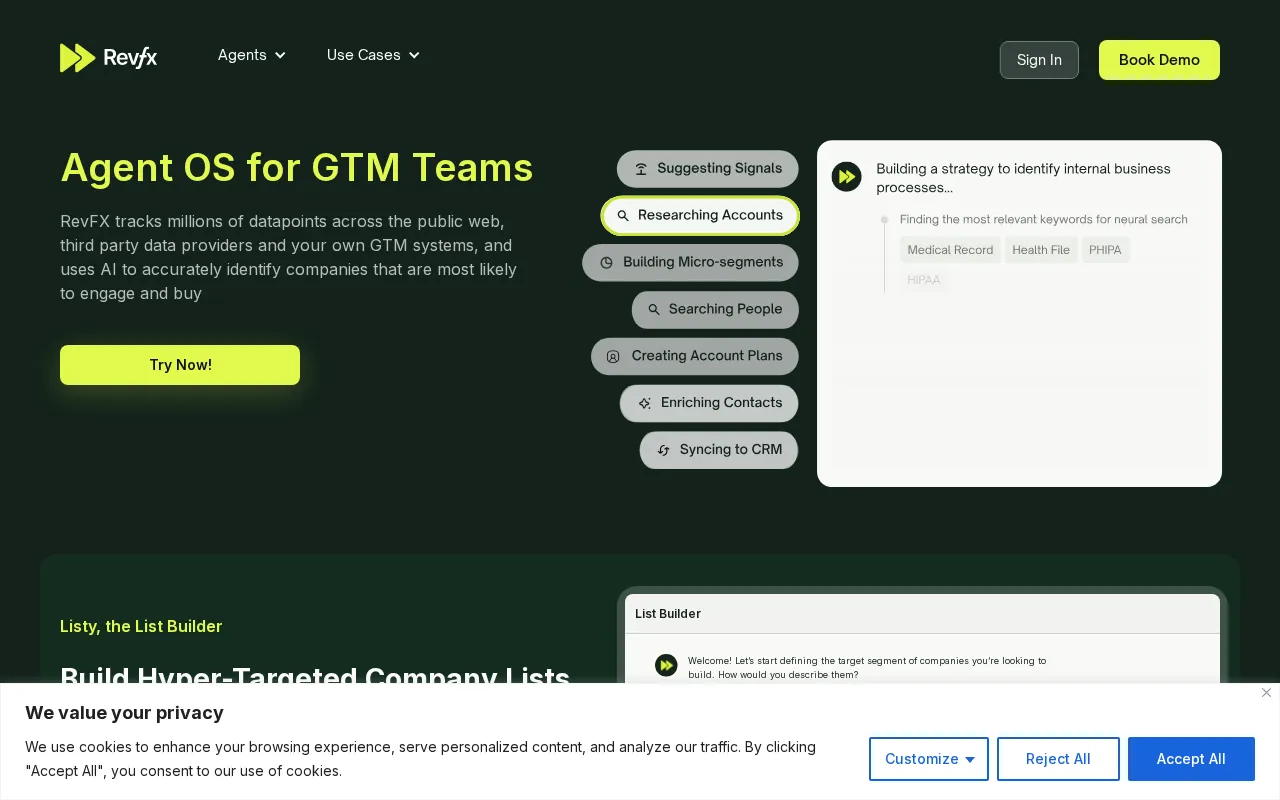Click the Enriching Contacts sparkle icon
This screenshot has height=800, width=1280.
pos(645,403)
